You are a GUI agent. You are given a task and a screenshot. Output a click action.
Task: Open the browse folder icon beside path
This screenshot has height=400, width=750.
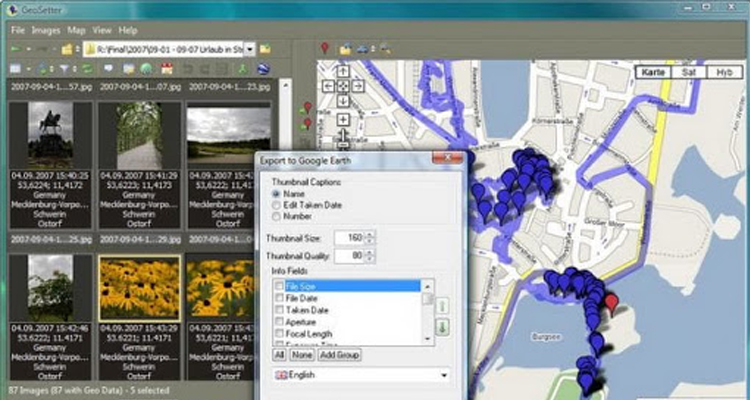[x=265, y=49]
